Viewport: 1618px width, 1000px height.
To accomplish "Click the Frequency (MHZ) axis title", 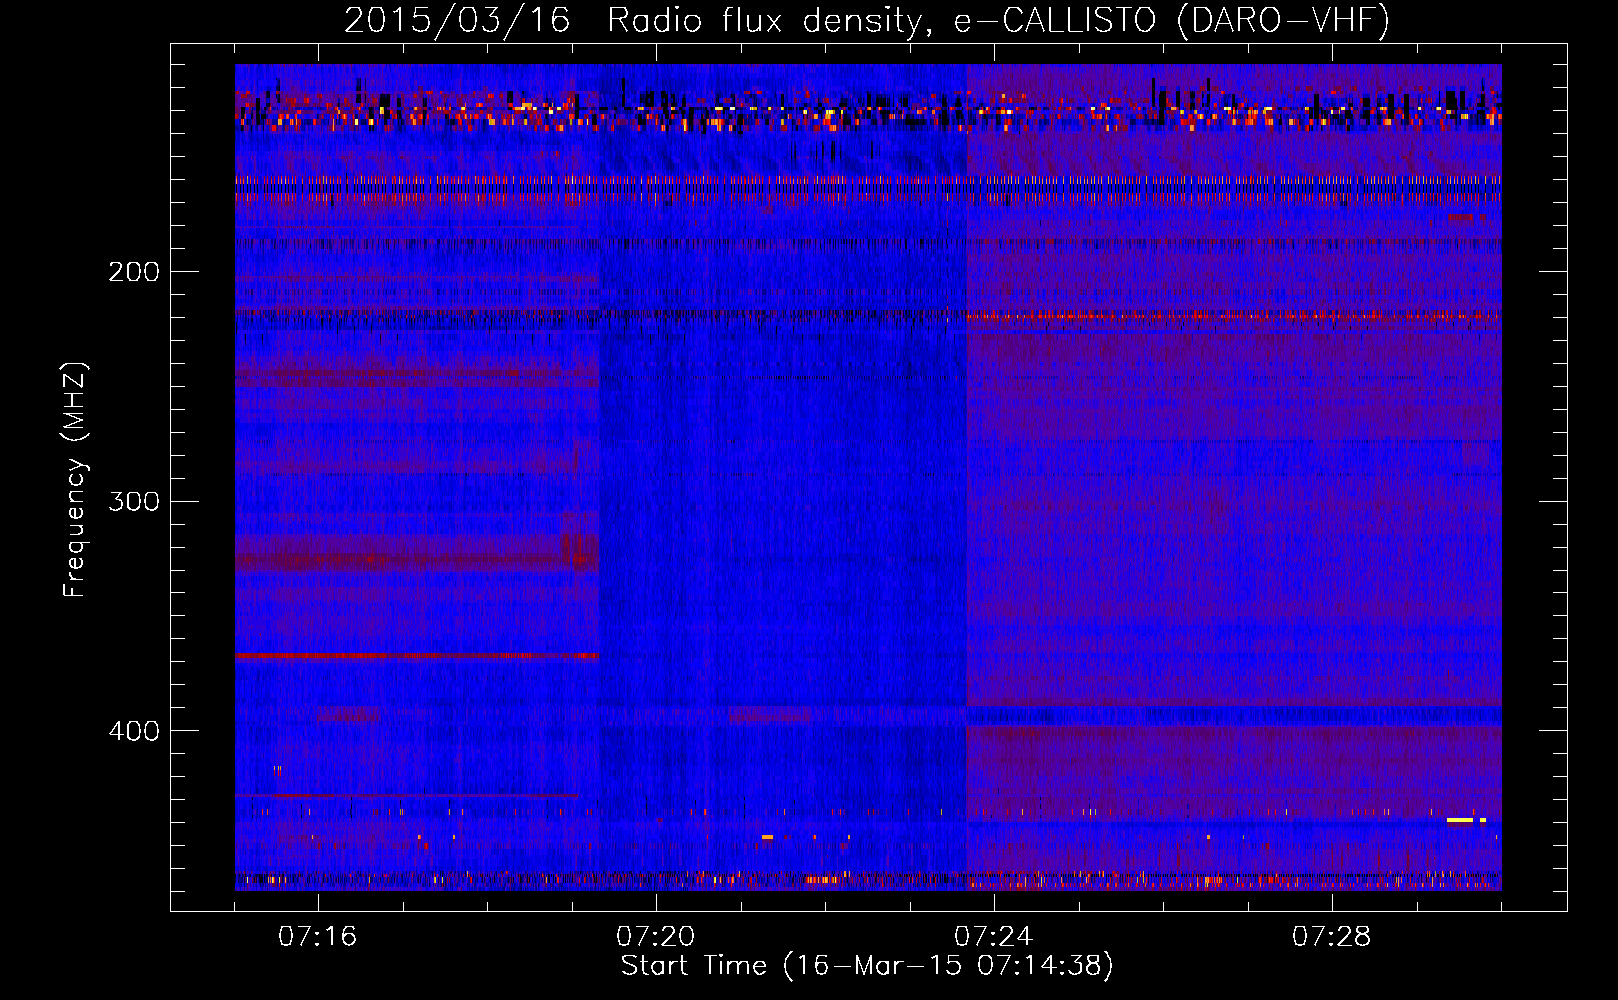I will [75, 479].
